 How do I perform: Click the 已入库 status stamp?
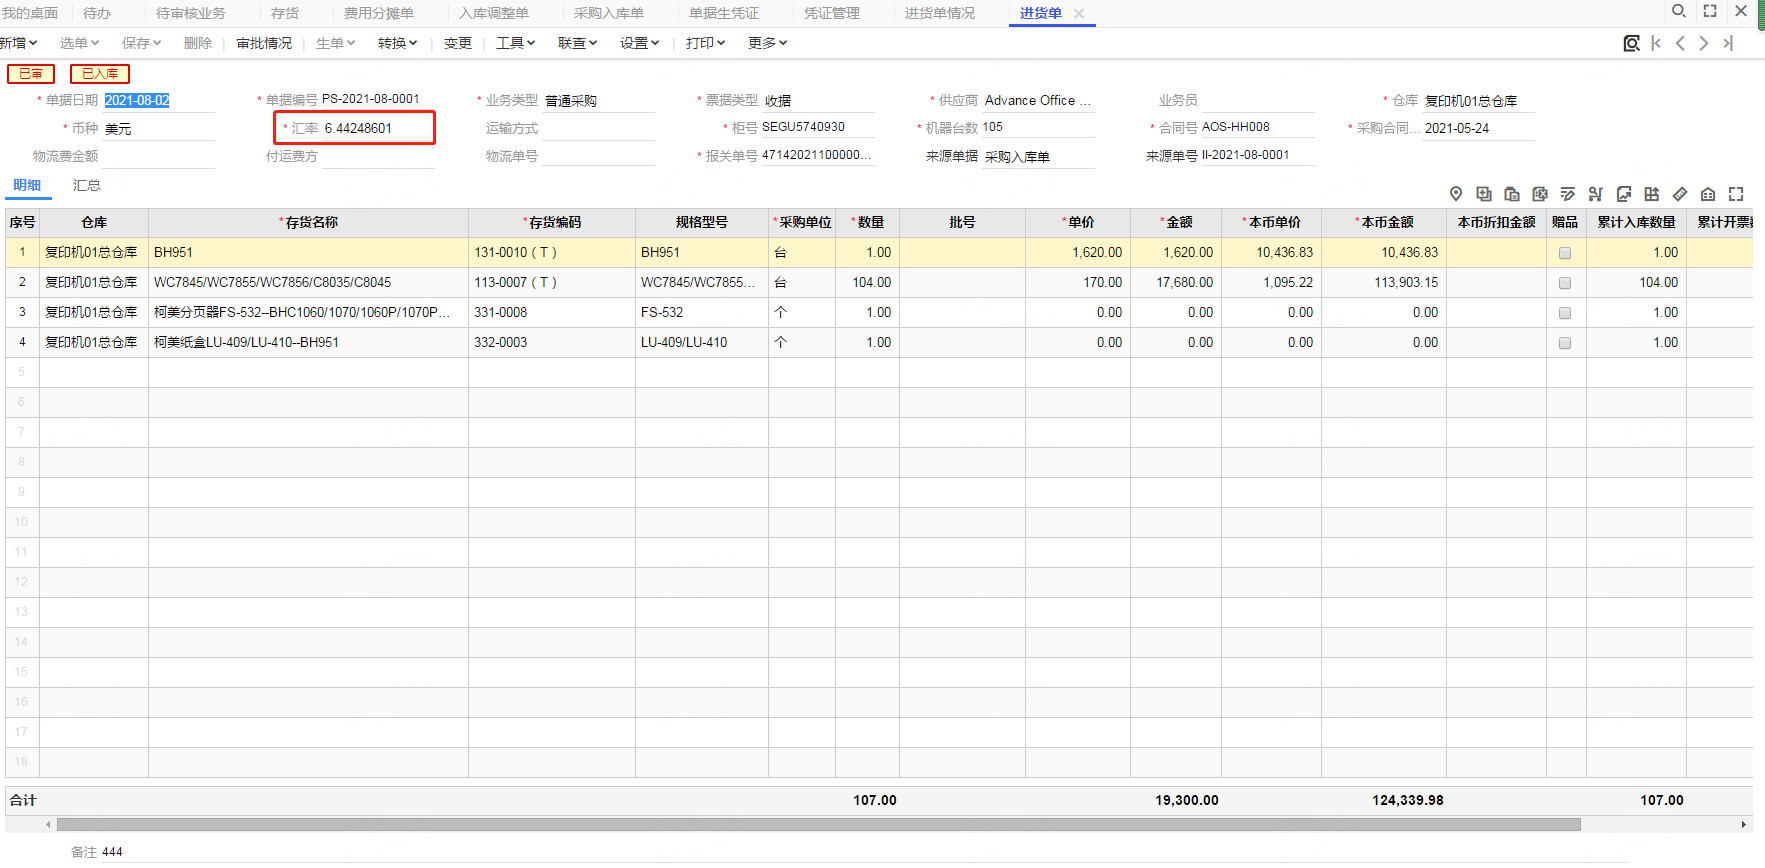tap(100, 73)
